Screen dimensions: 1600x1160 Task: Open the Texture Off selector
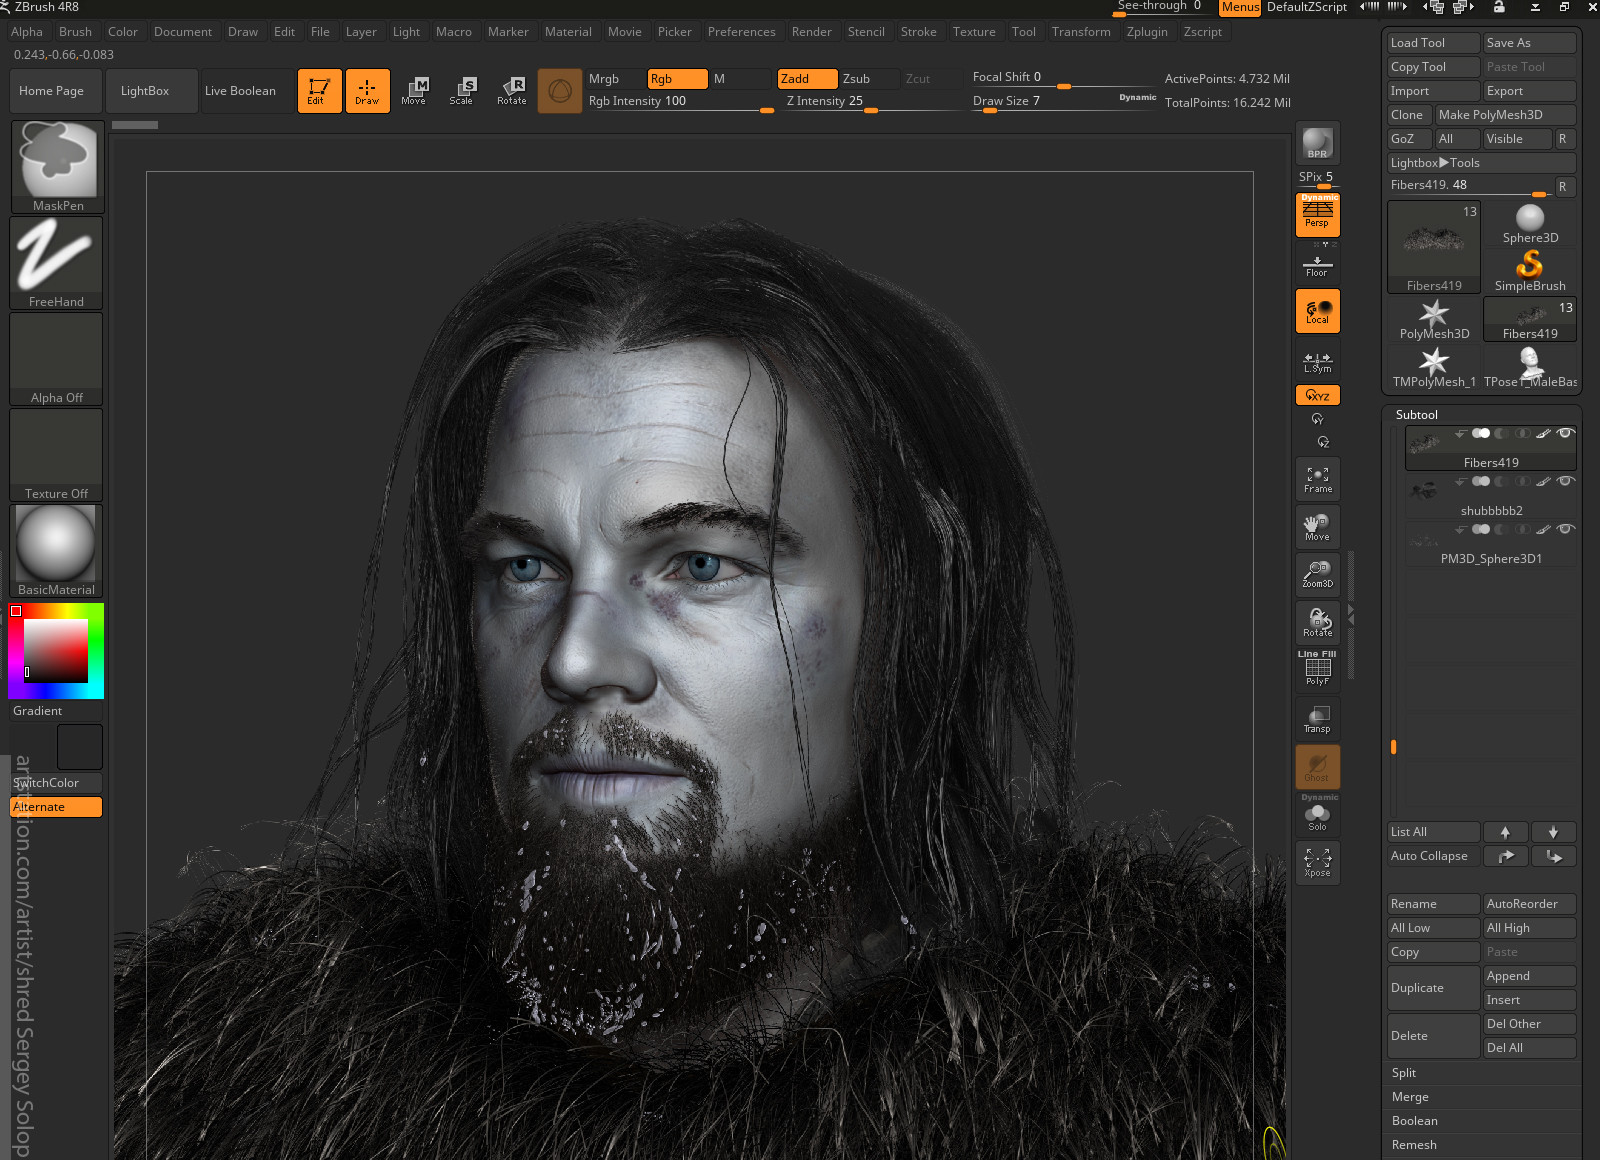coord(57,455)
